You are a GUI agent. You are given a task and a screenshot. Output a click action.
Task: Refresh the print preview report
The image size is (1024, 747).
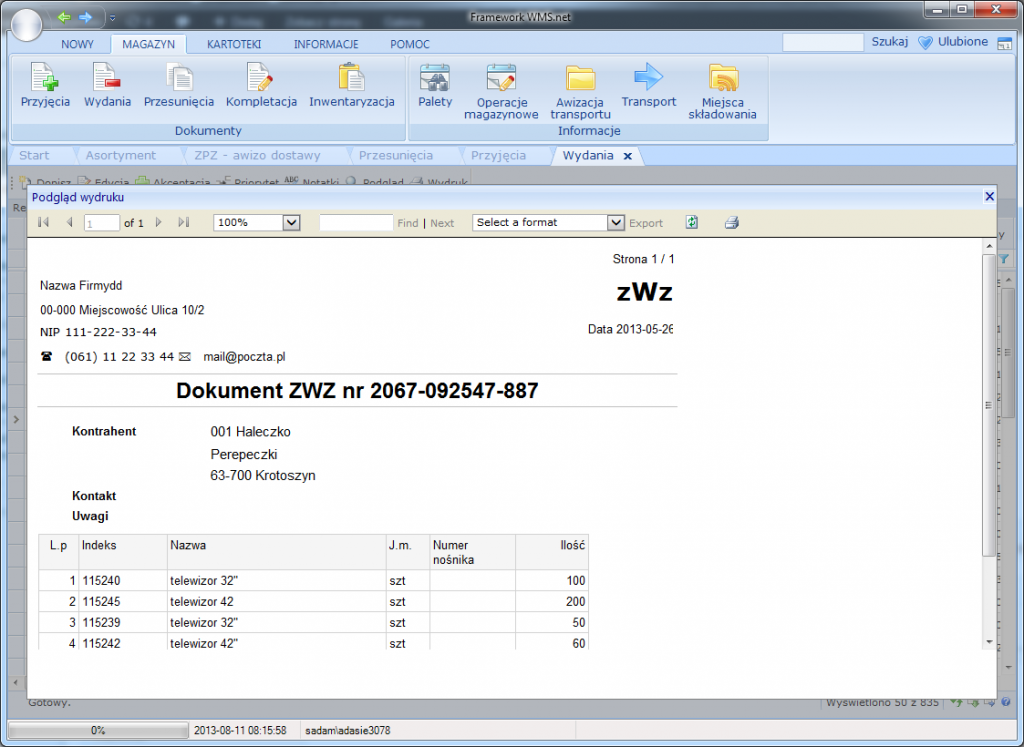click(x=692, y=222)
